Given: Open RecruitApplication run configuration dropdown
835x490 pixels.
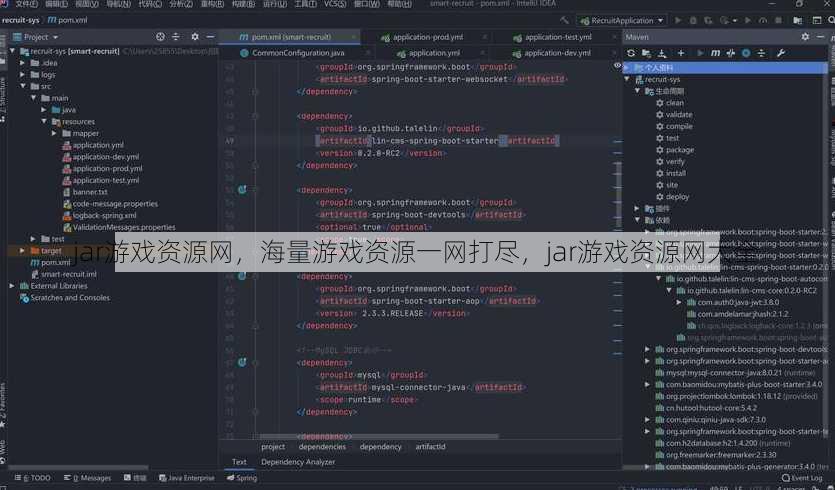Looking at the screenshot, I should [622, 20].
